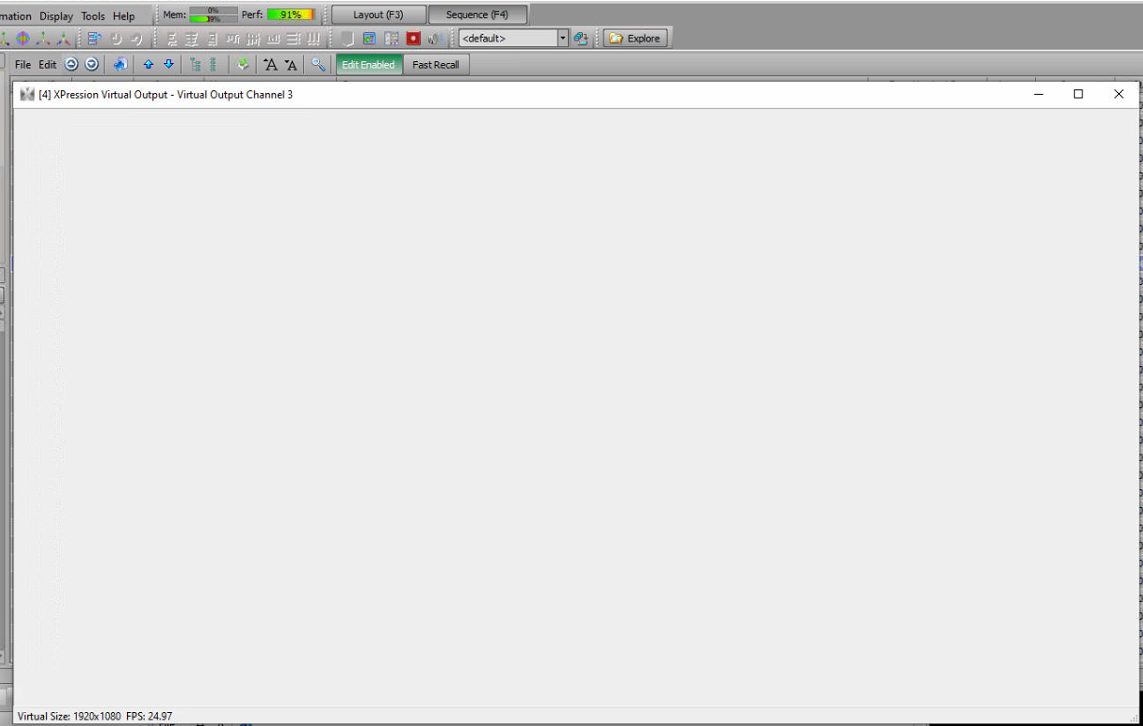The image size is (1143, 726).
Task: Open the Tools menu
Action: [x=92, y=15]
